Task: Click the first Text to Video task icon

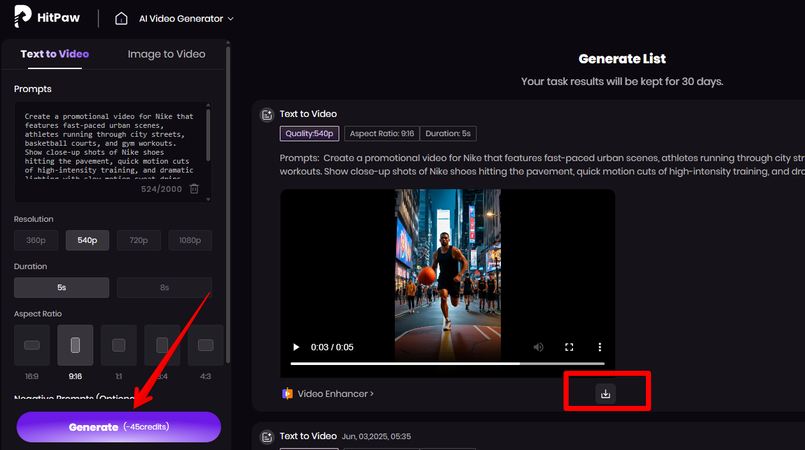Action: coord(267,114)
